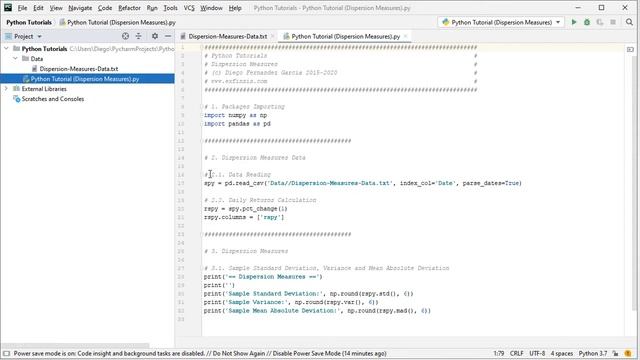The image size is (640, 360).
Task: Collapse all nodes with Project panel icon
Action: tap(139, 36)
